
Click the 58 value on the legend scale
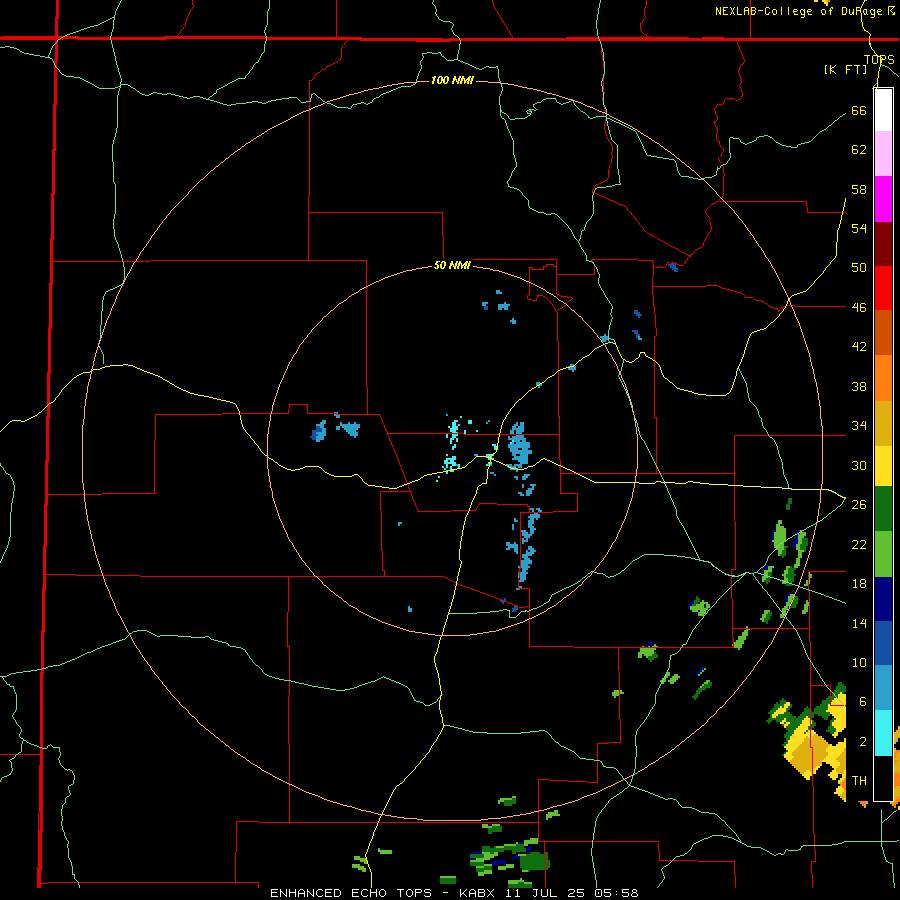point(859,189)
